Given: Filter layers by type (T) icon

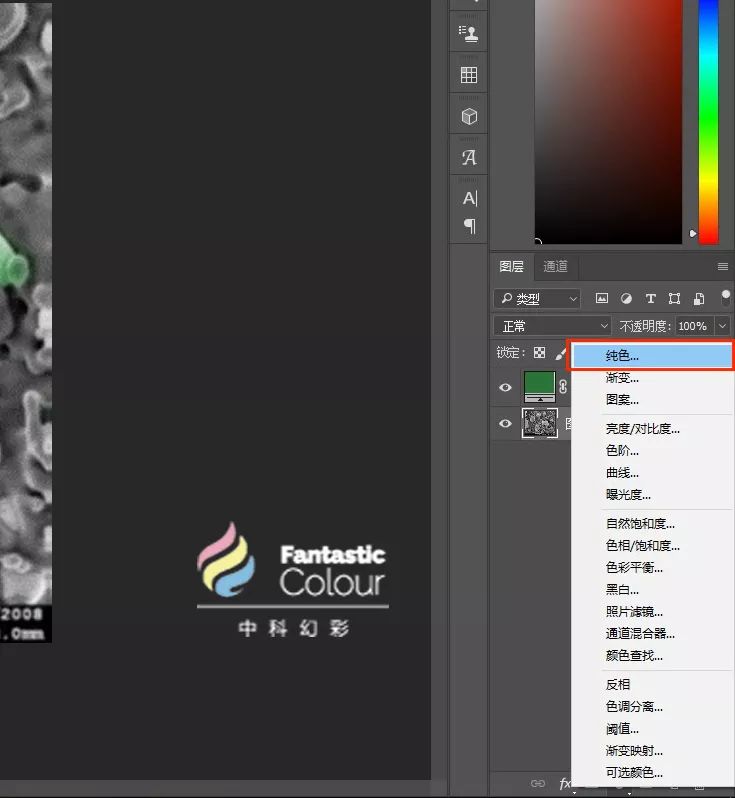Looking at the screenshot, I should (x=650, y=298).
